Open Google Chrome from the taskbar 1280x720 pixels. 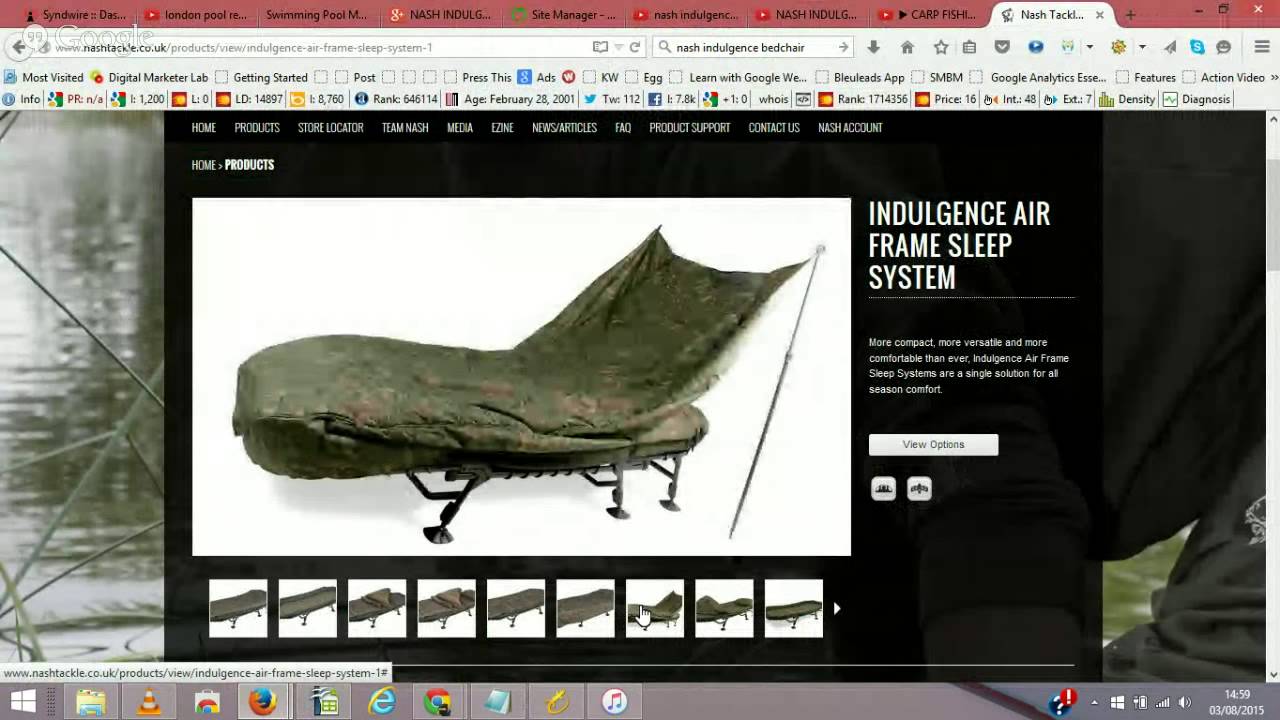coord(438,702)
